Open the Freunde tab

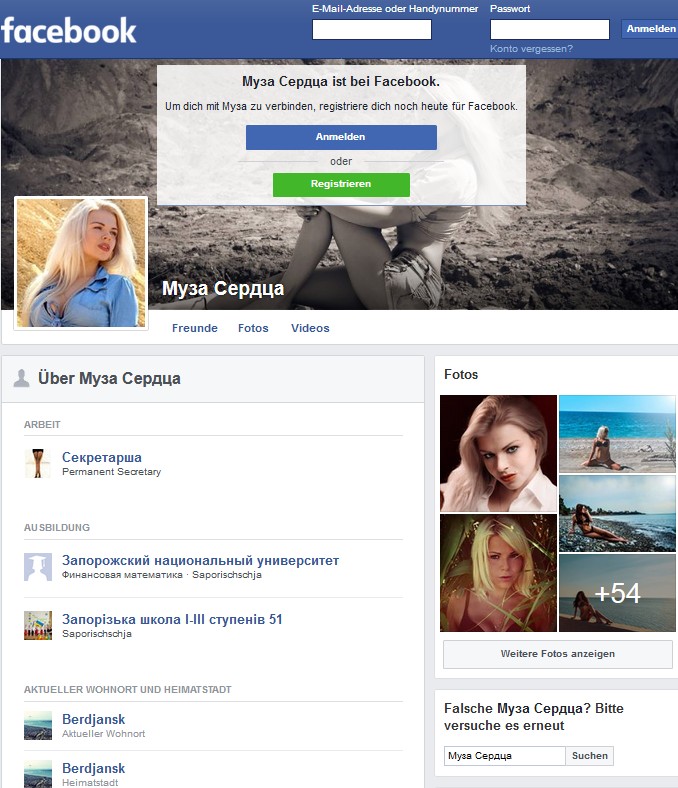coord(195,328)
